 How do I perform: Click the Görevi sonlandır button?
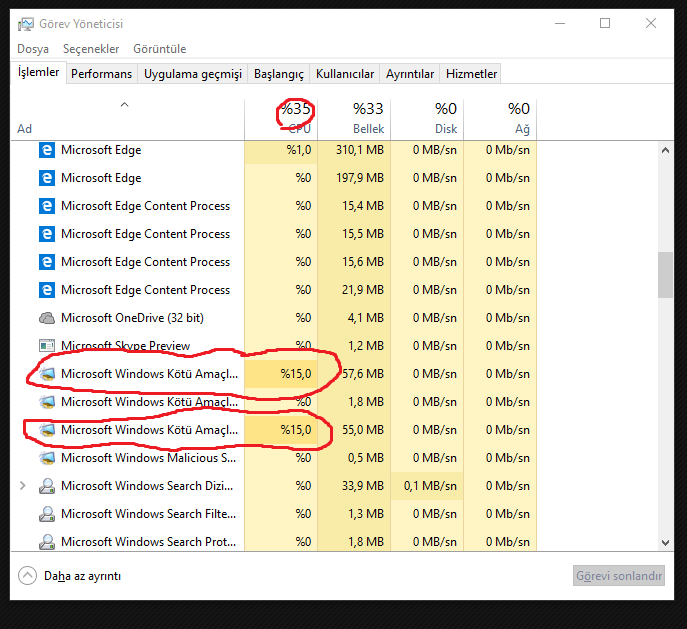click(x=619, y=576)
